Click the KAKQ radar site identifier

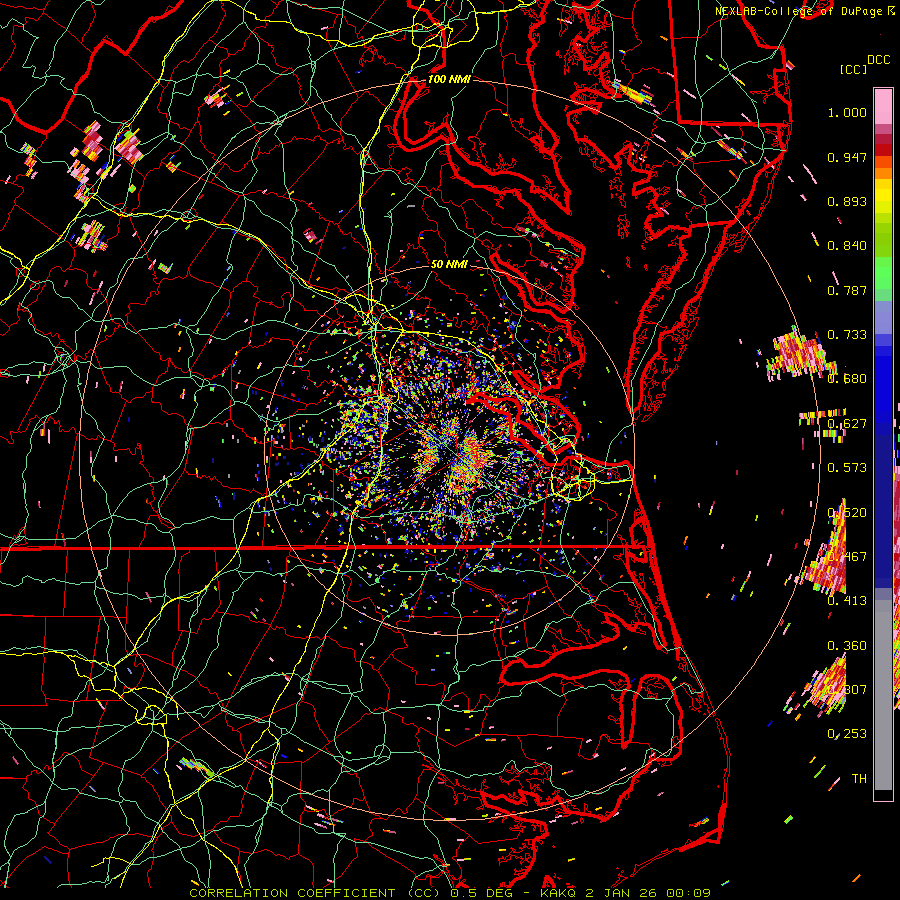(x=559, y=893)
